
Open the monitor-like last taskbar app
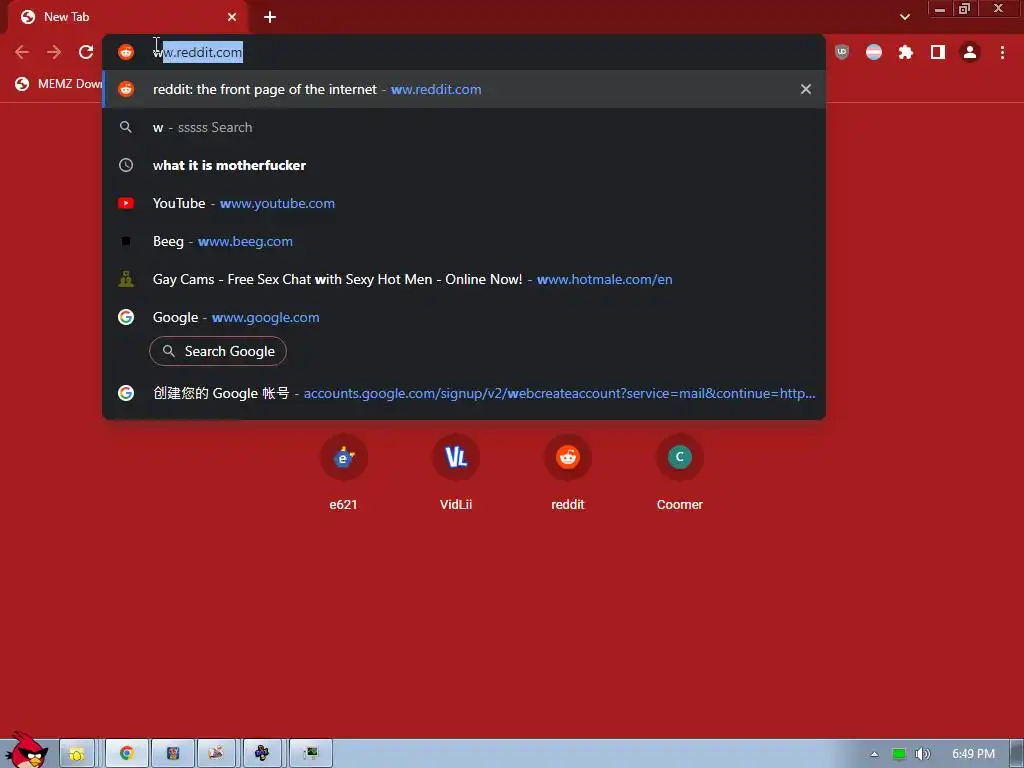click(311, 754)
